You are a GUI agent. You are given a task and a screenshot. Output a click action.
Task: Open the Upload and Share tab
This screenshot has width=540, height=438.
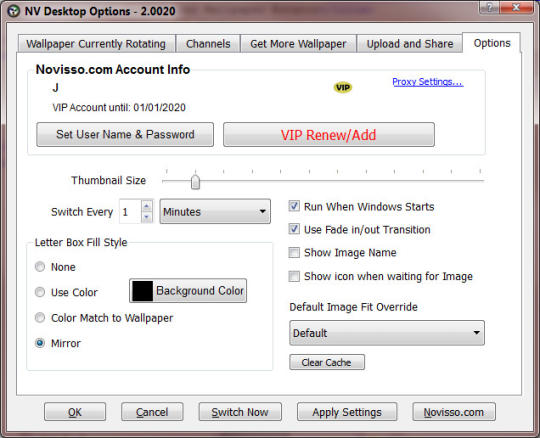[x=409, y=44]
